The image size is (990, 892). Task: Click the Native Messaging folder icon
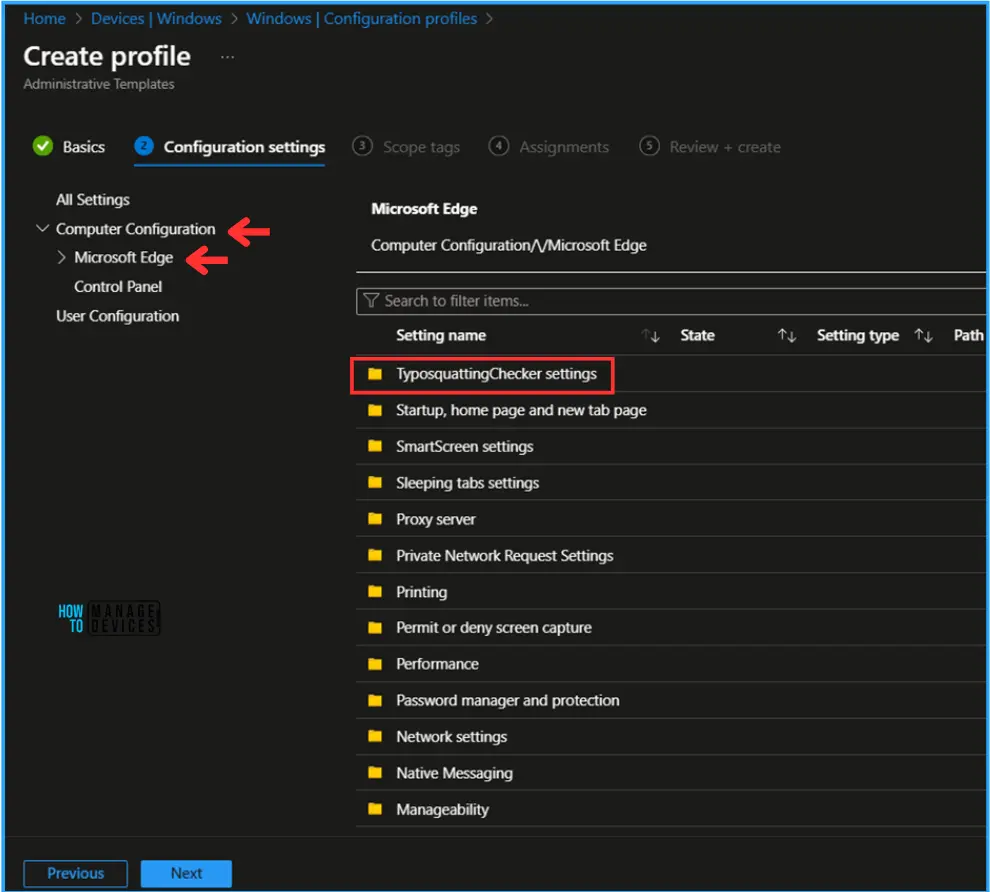click(x=375, y=773)
